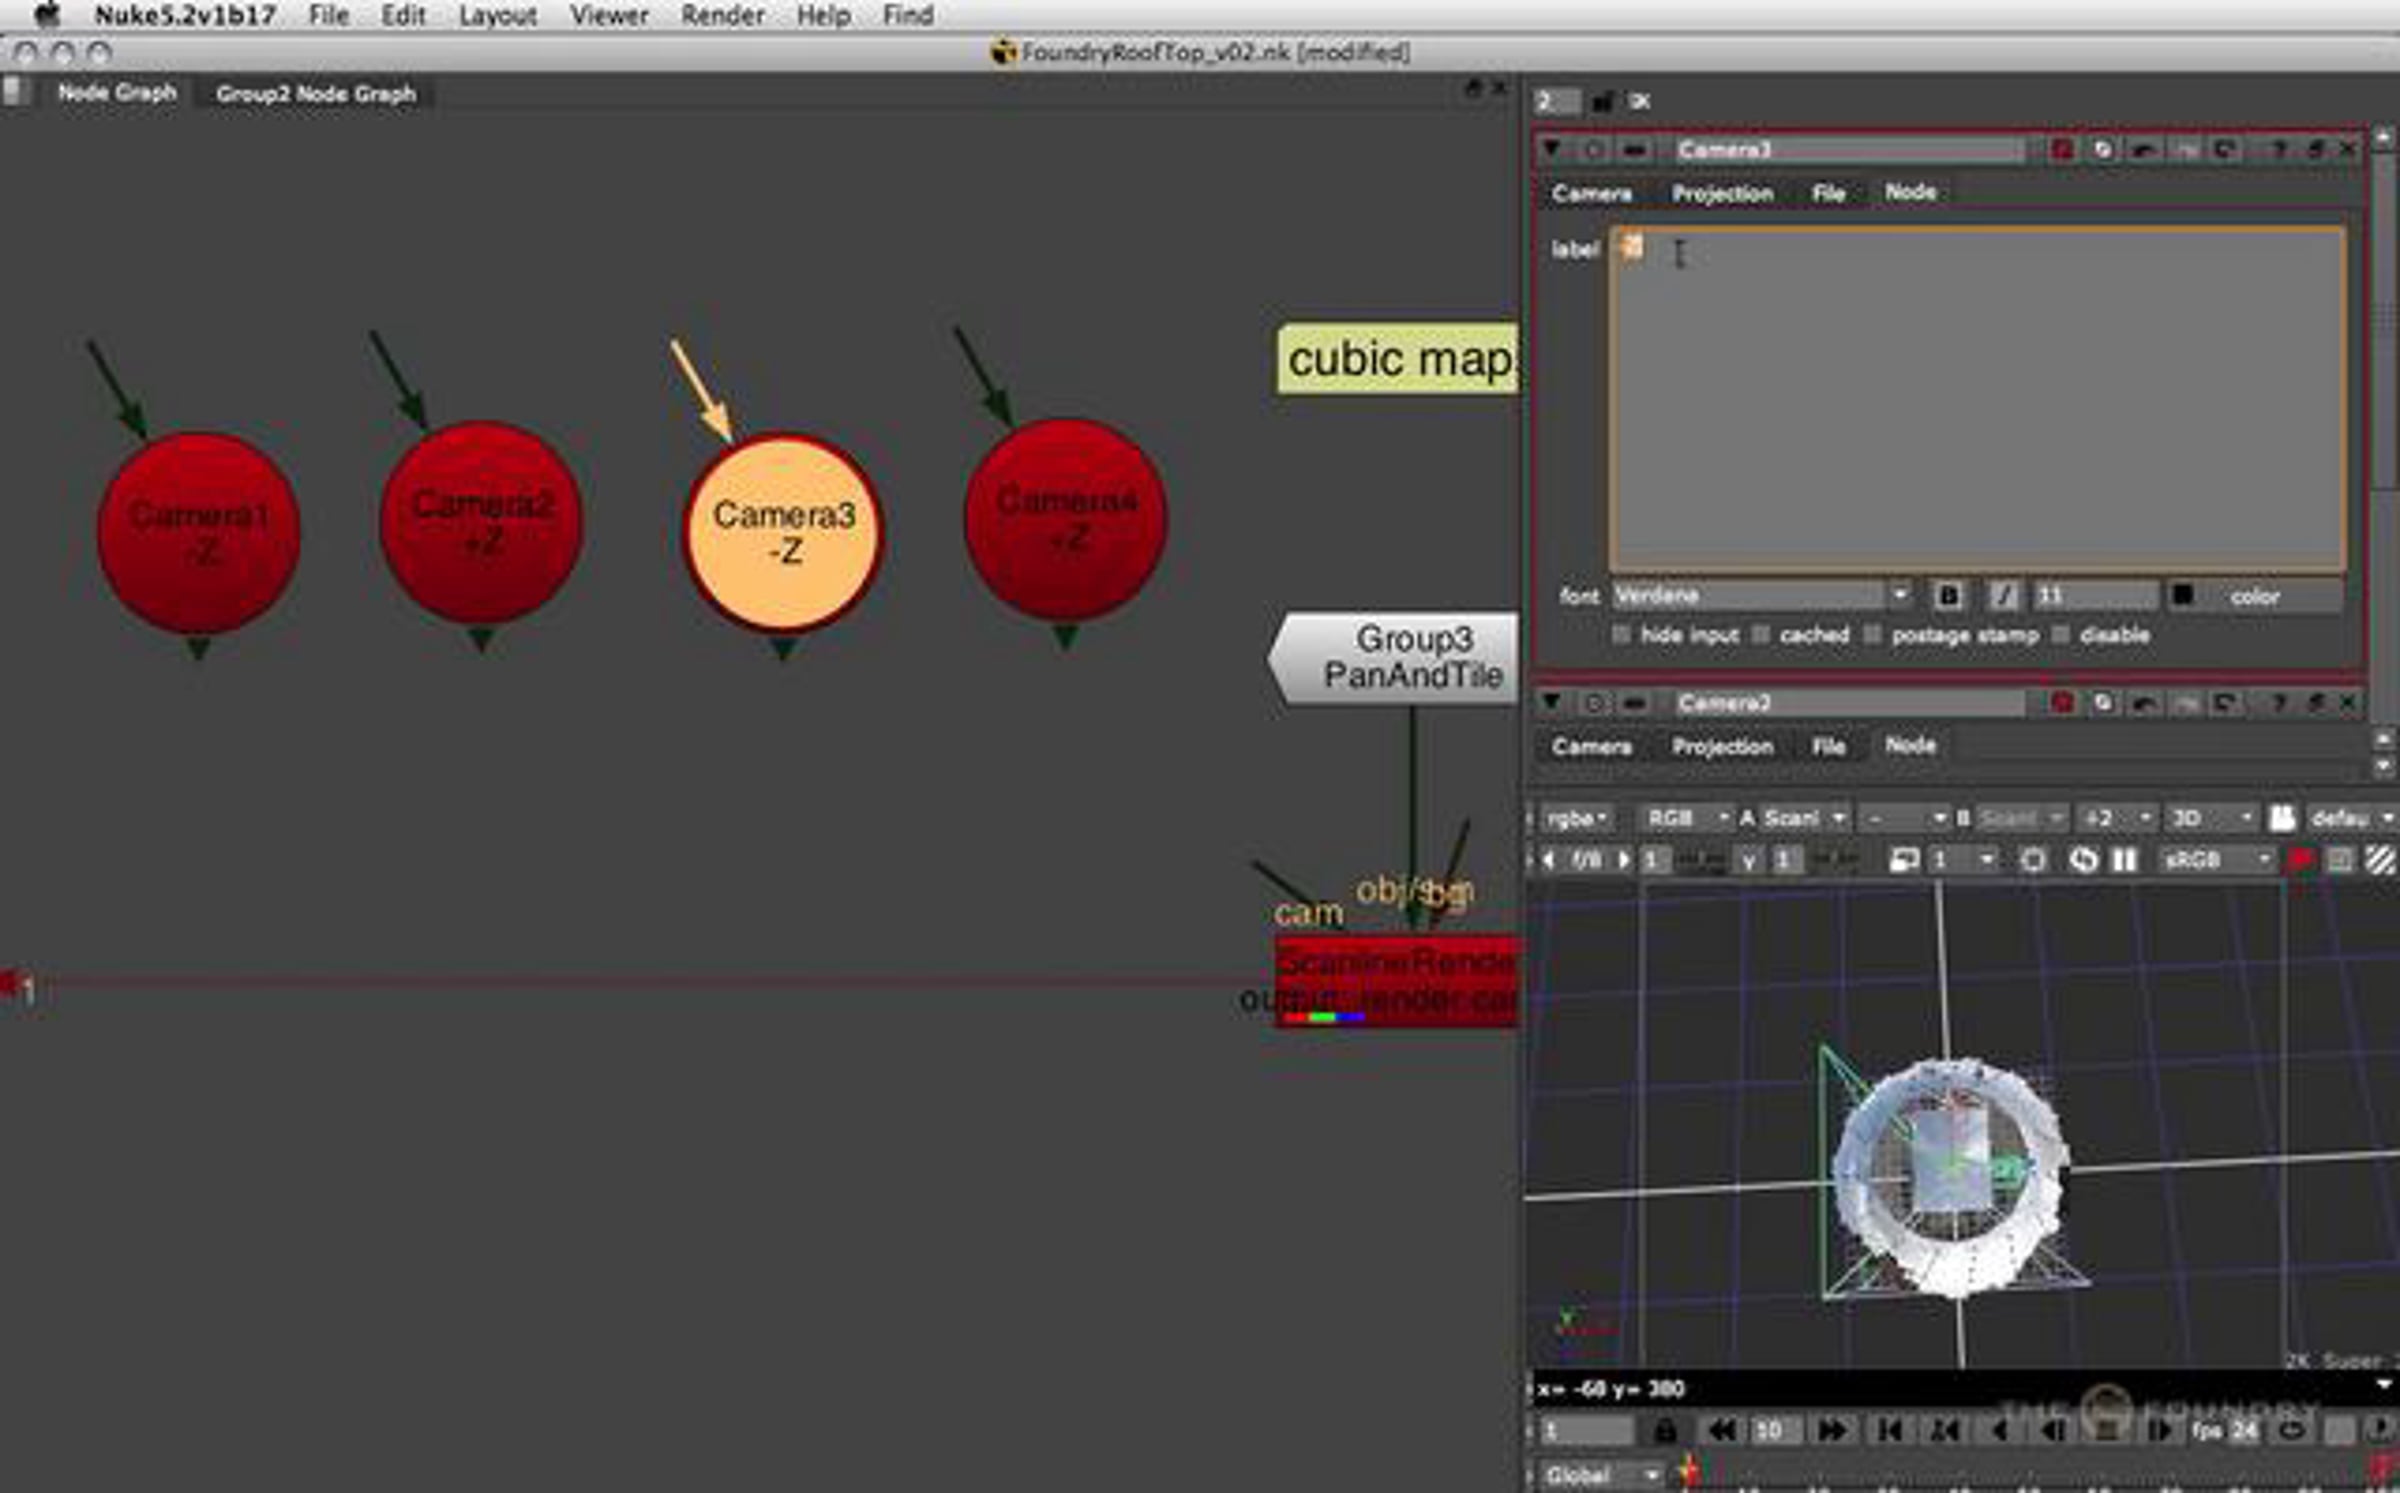The width and height of the screenshot is (2400, 1493).
Task: Open the black label color swatch
Action: pos(2182,596)
